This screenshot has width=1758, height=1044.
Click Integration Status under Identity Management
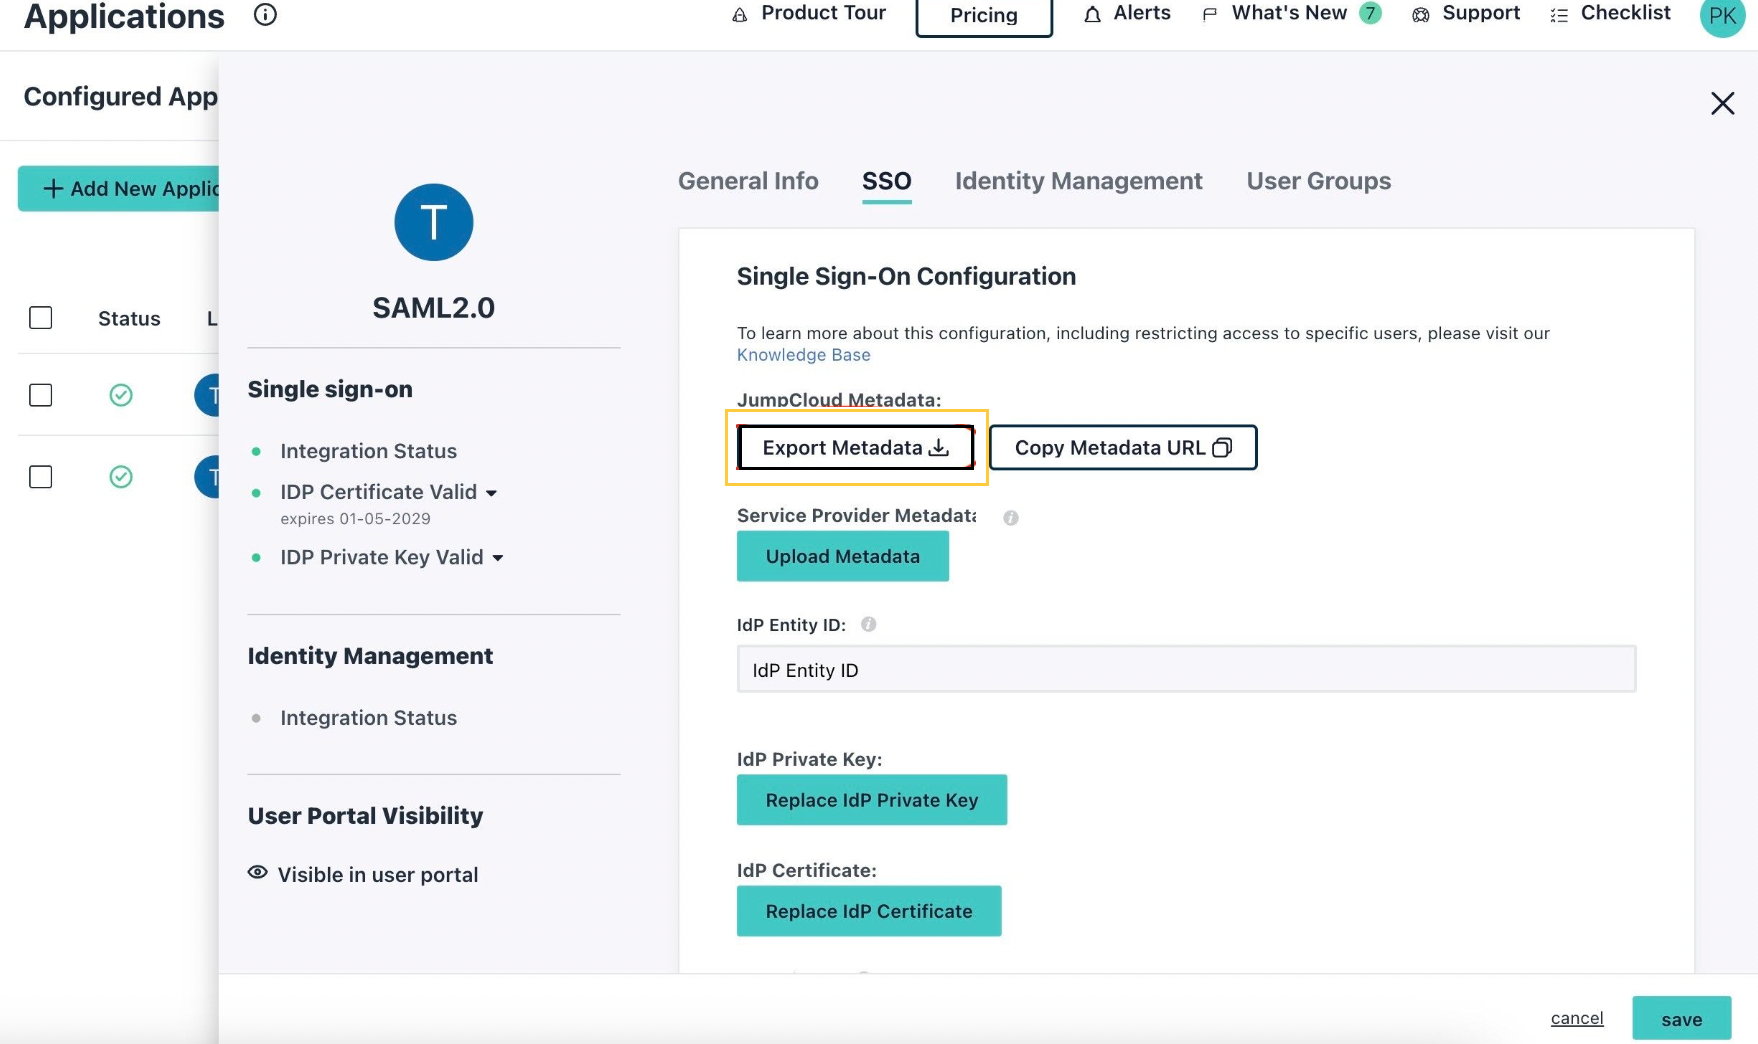[368, 718]
